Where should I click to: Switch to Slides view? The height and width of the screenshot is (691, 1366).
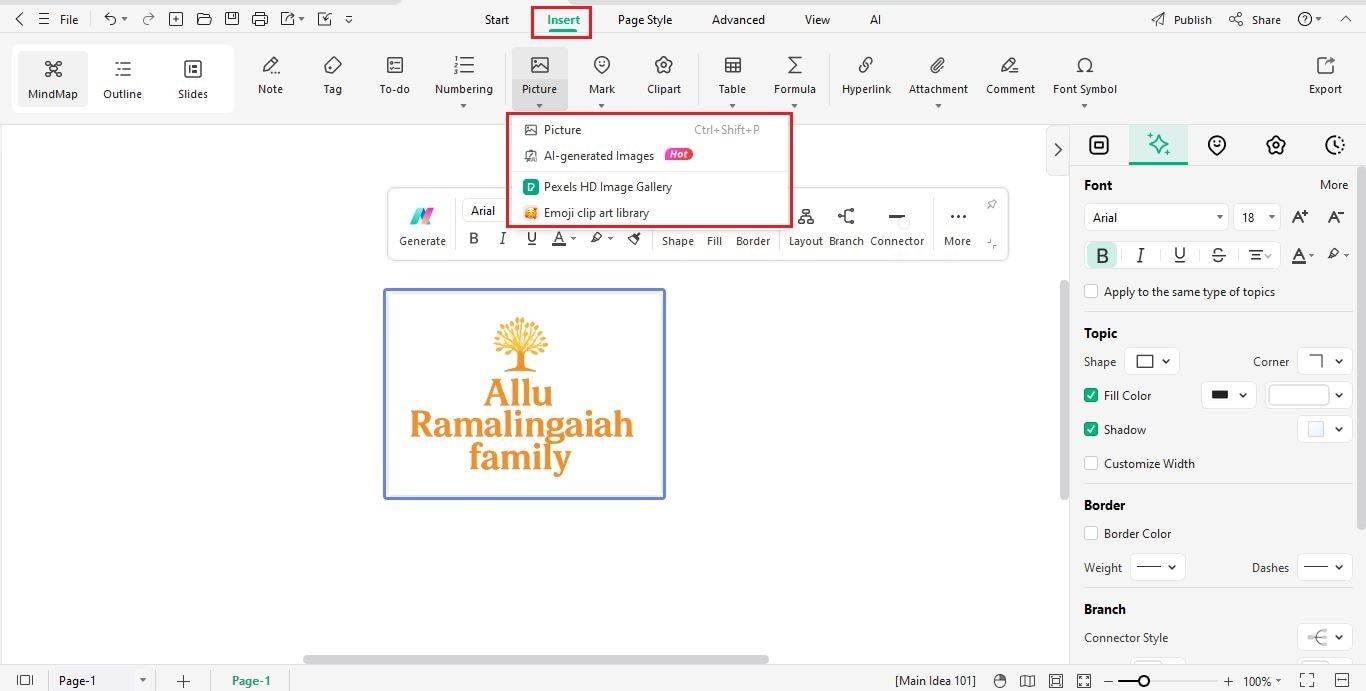(x=193, y=79)
